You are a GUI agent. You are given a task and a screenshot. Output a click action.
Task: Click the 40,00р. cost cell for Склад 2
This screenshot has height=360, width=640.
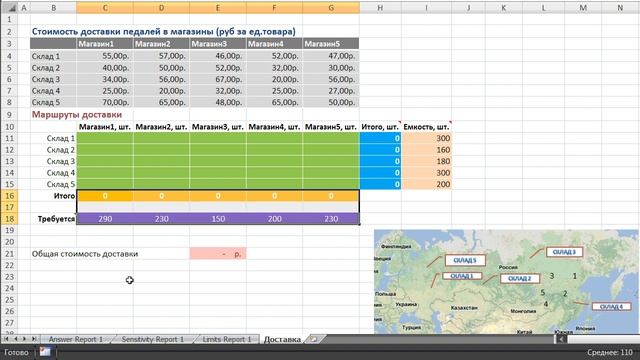105,67
